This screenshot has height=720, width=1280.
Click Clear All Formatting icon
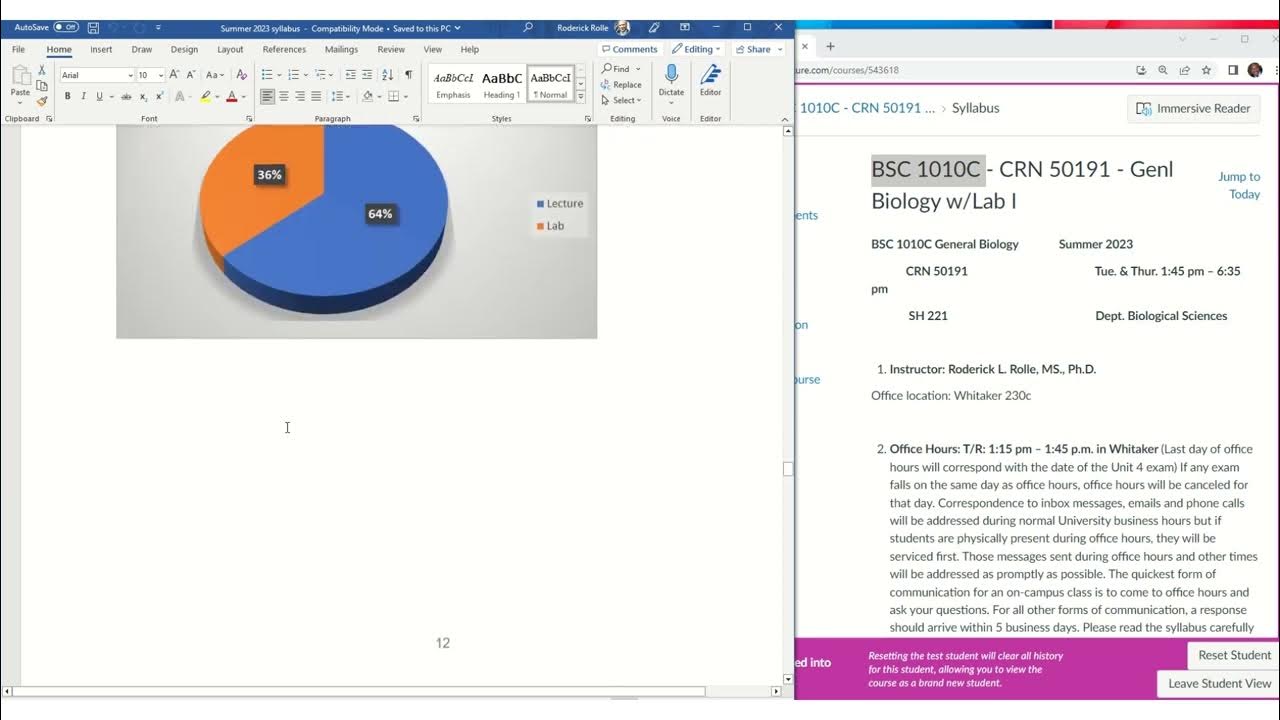pos(241,75)
